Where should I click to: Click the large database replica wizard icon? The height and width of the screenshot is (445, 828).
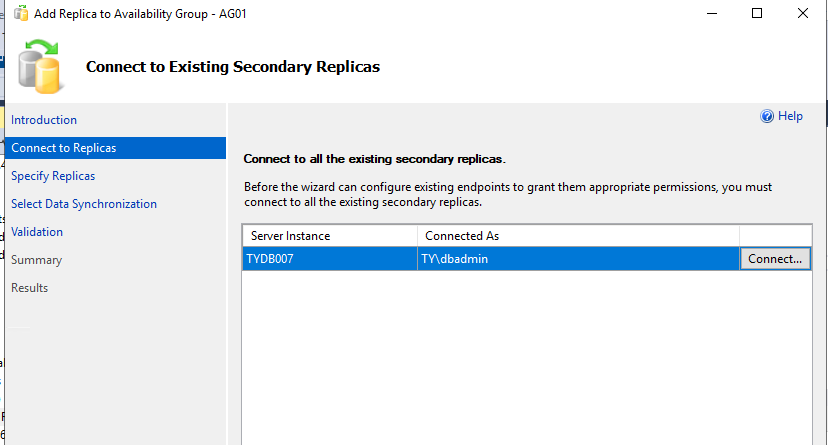(x=40, y=65)
